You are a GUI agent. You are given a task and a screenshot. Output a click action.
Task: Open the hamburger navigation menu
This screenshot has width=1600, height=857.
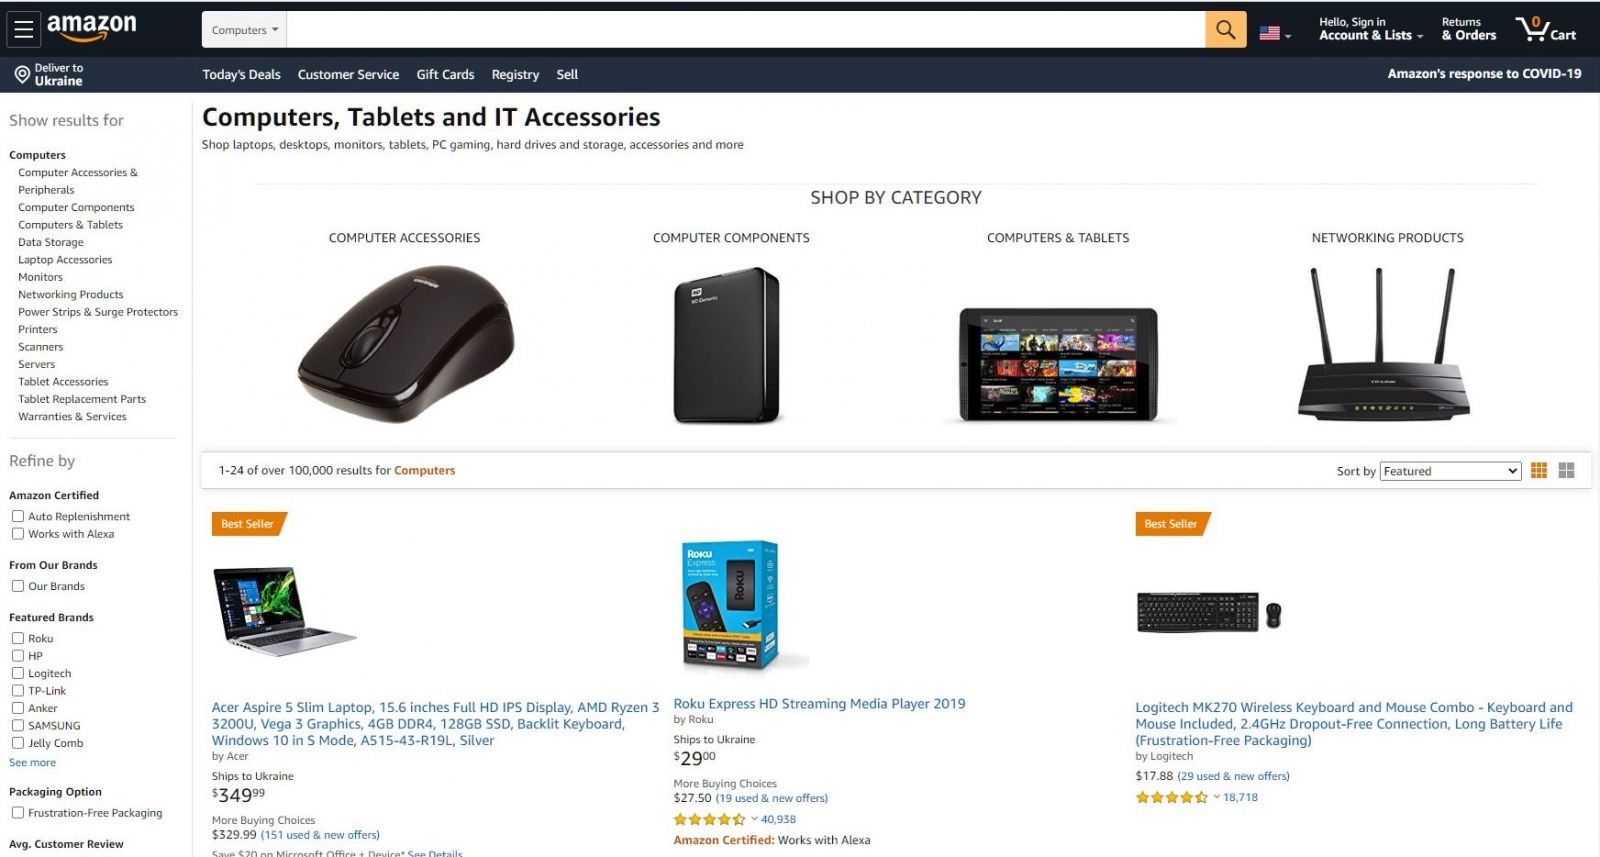point(23,30)
